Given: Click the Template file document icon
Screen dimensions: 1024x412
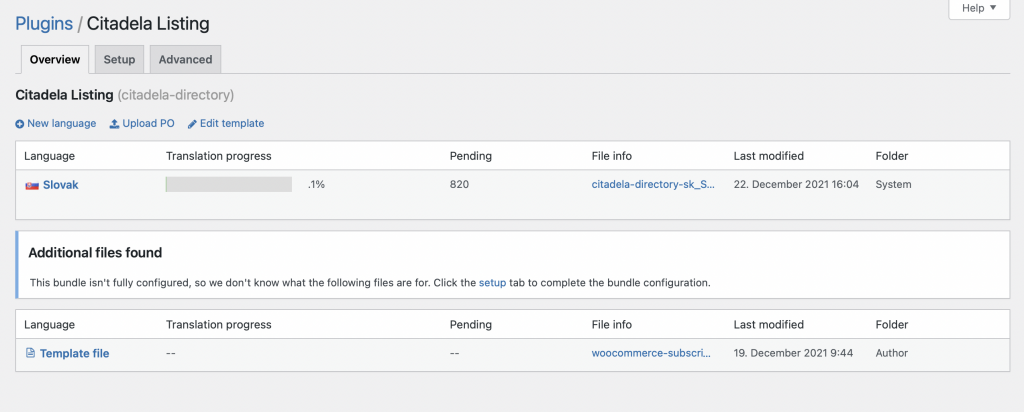Looking at the screenshot, I should click(30, 353).
